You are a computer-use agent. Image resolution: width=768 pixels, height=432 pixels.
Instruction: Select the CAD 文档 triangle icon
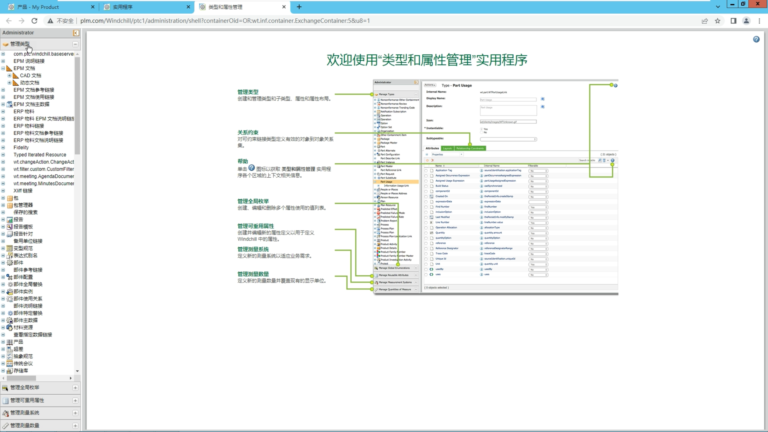coord(16,75)
